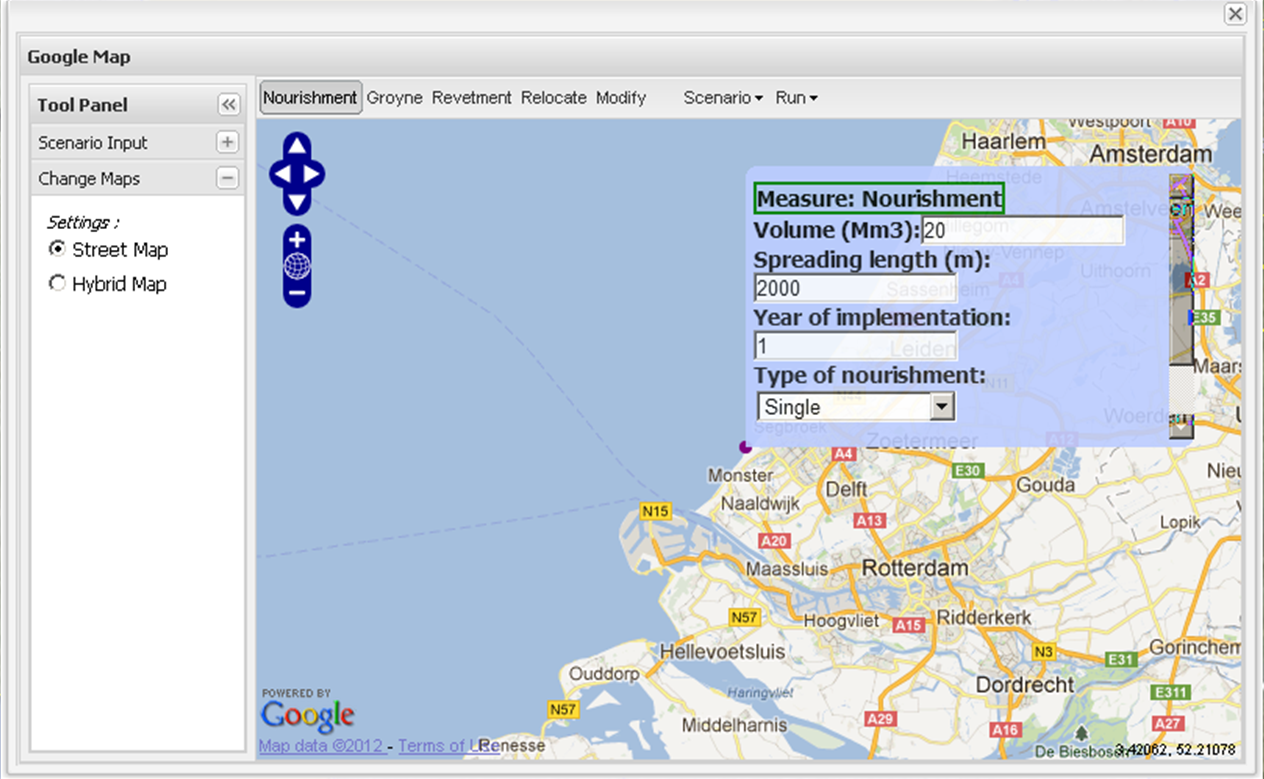The height and width of the screenshot is (779, 1264).
Task: Activate the Groyne tool
Action: (x=394, y=98)
